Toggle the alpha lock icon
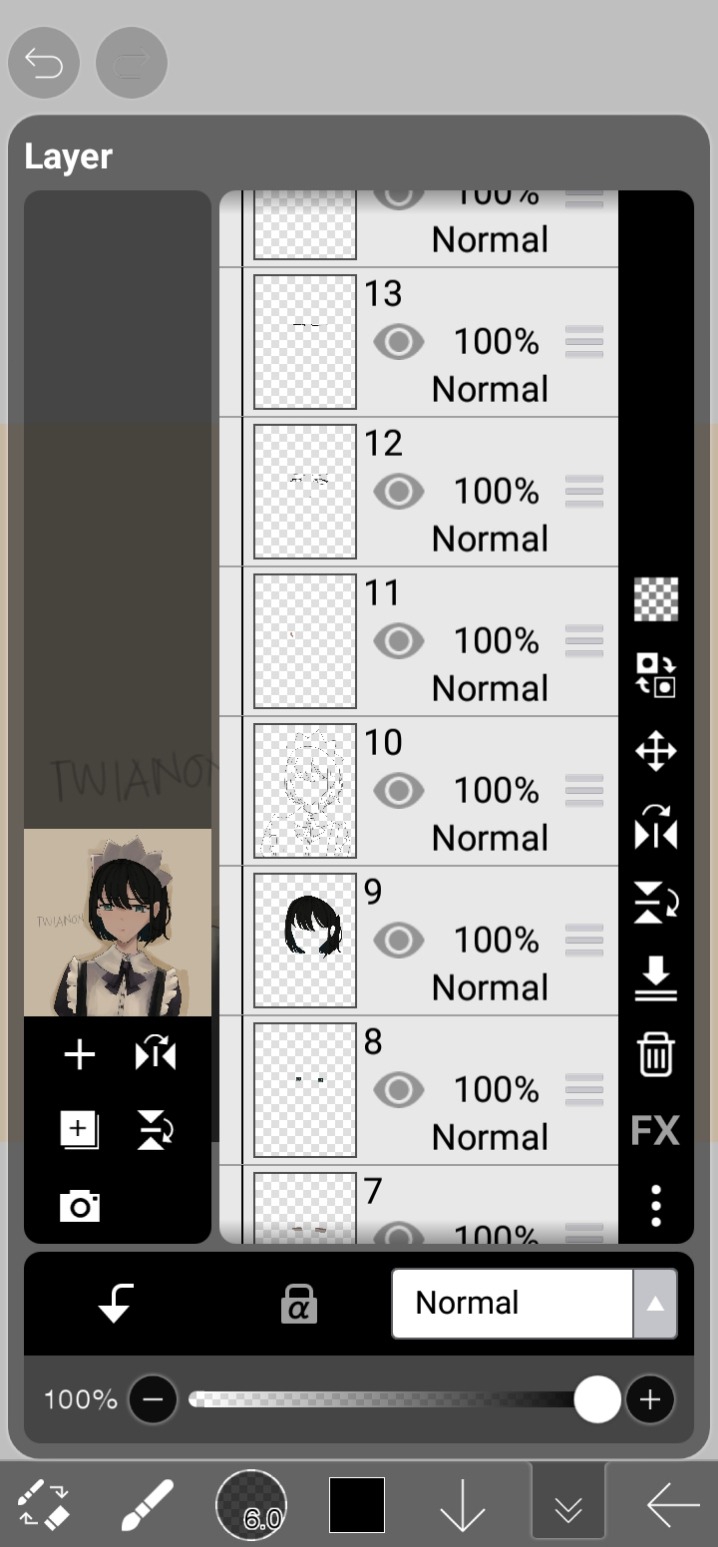718x1547 pixels. (299, 1304)
